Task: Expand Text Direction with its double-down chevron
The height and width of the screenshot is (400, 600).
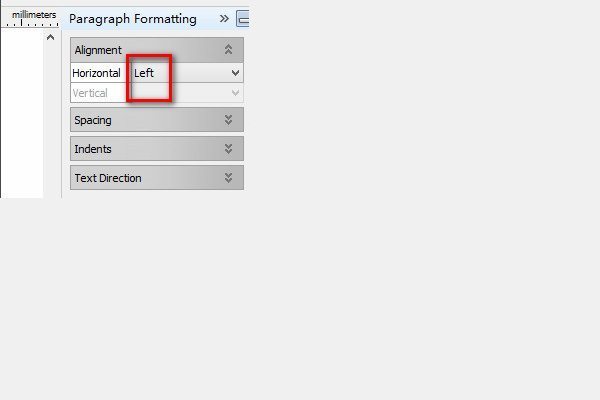Action: point(228,178)
